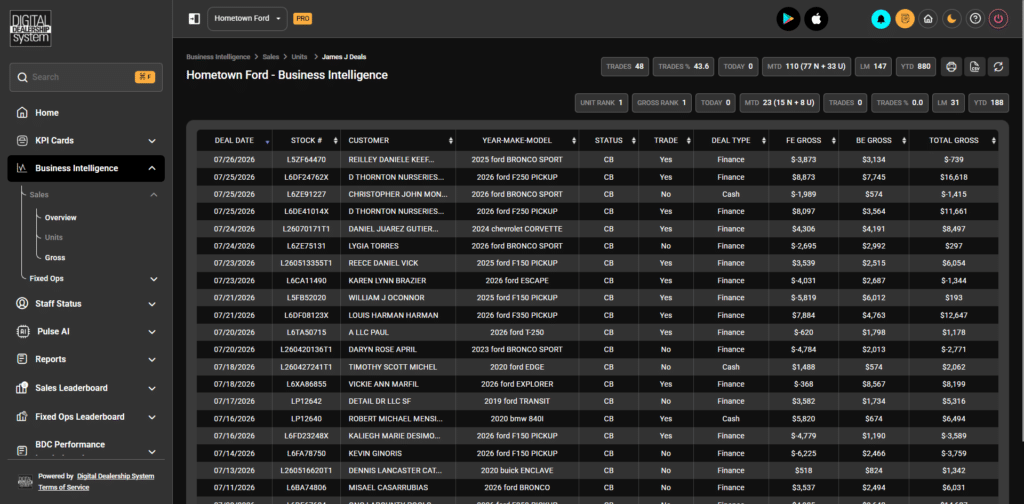Viewport: 1024px width, 504px height.
Task: Open the Units submenu item
Action: coord(54,238)
